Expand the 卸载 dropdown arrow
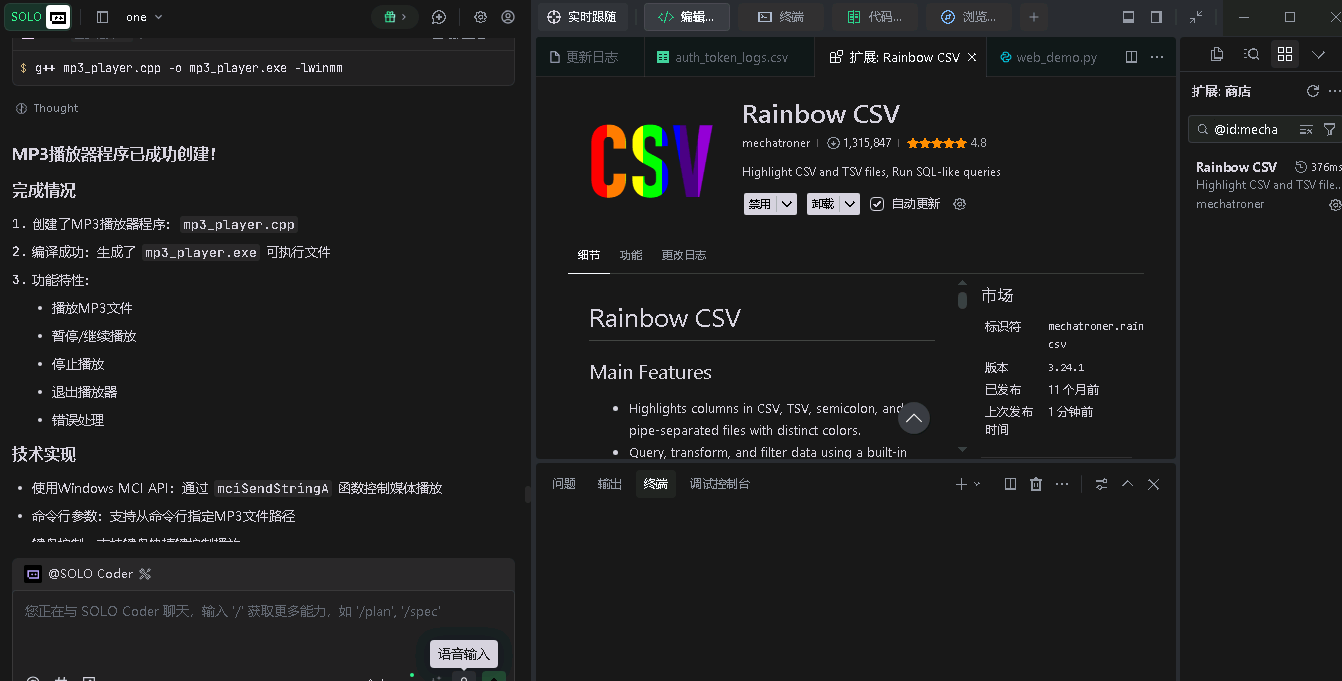 [x=850, y=204]
